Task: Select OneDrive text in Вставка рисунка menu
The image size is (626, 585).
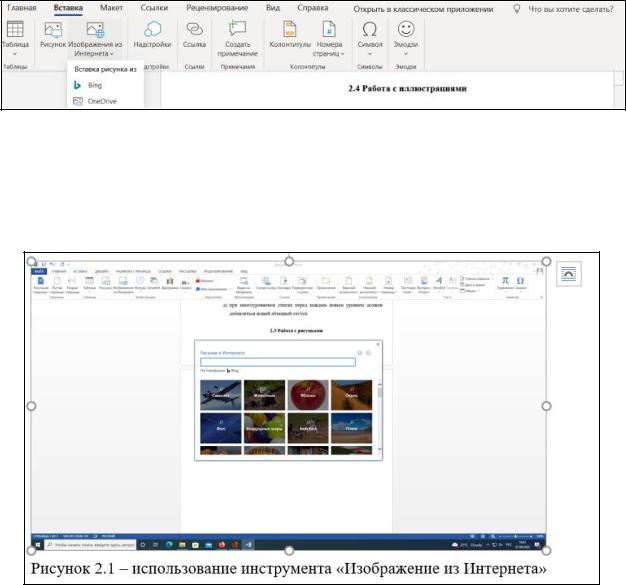Action: click(x=102, y=101)
